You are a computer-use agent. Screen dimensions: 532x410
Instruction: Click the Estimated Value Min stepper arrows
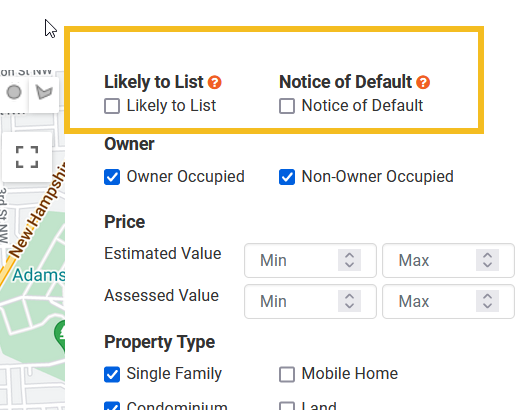(x=349, y=260)
